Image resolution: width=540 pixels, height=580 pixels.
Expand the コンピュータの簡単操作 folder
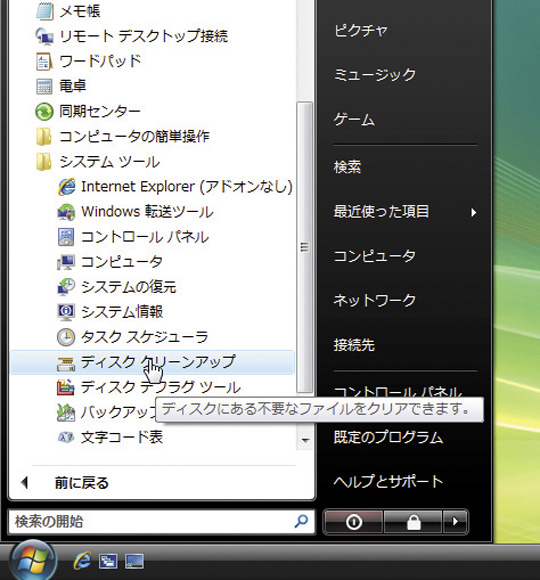pyautogui.click(x=44, y=136)
